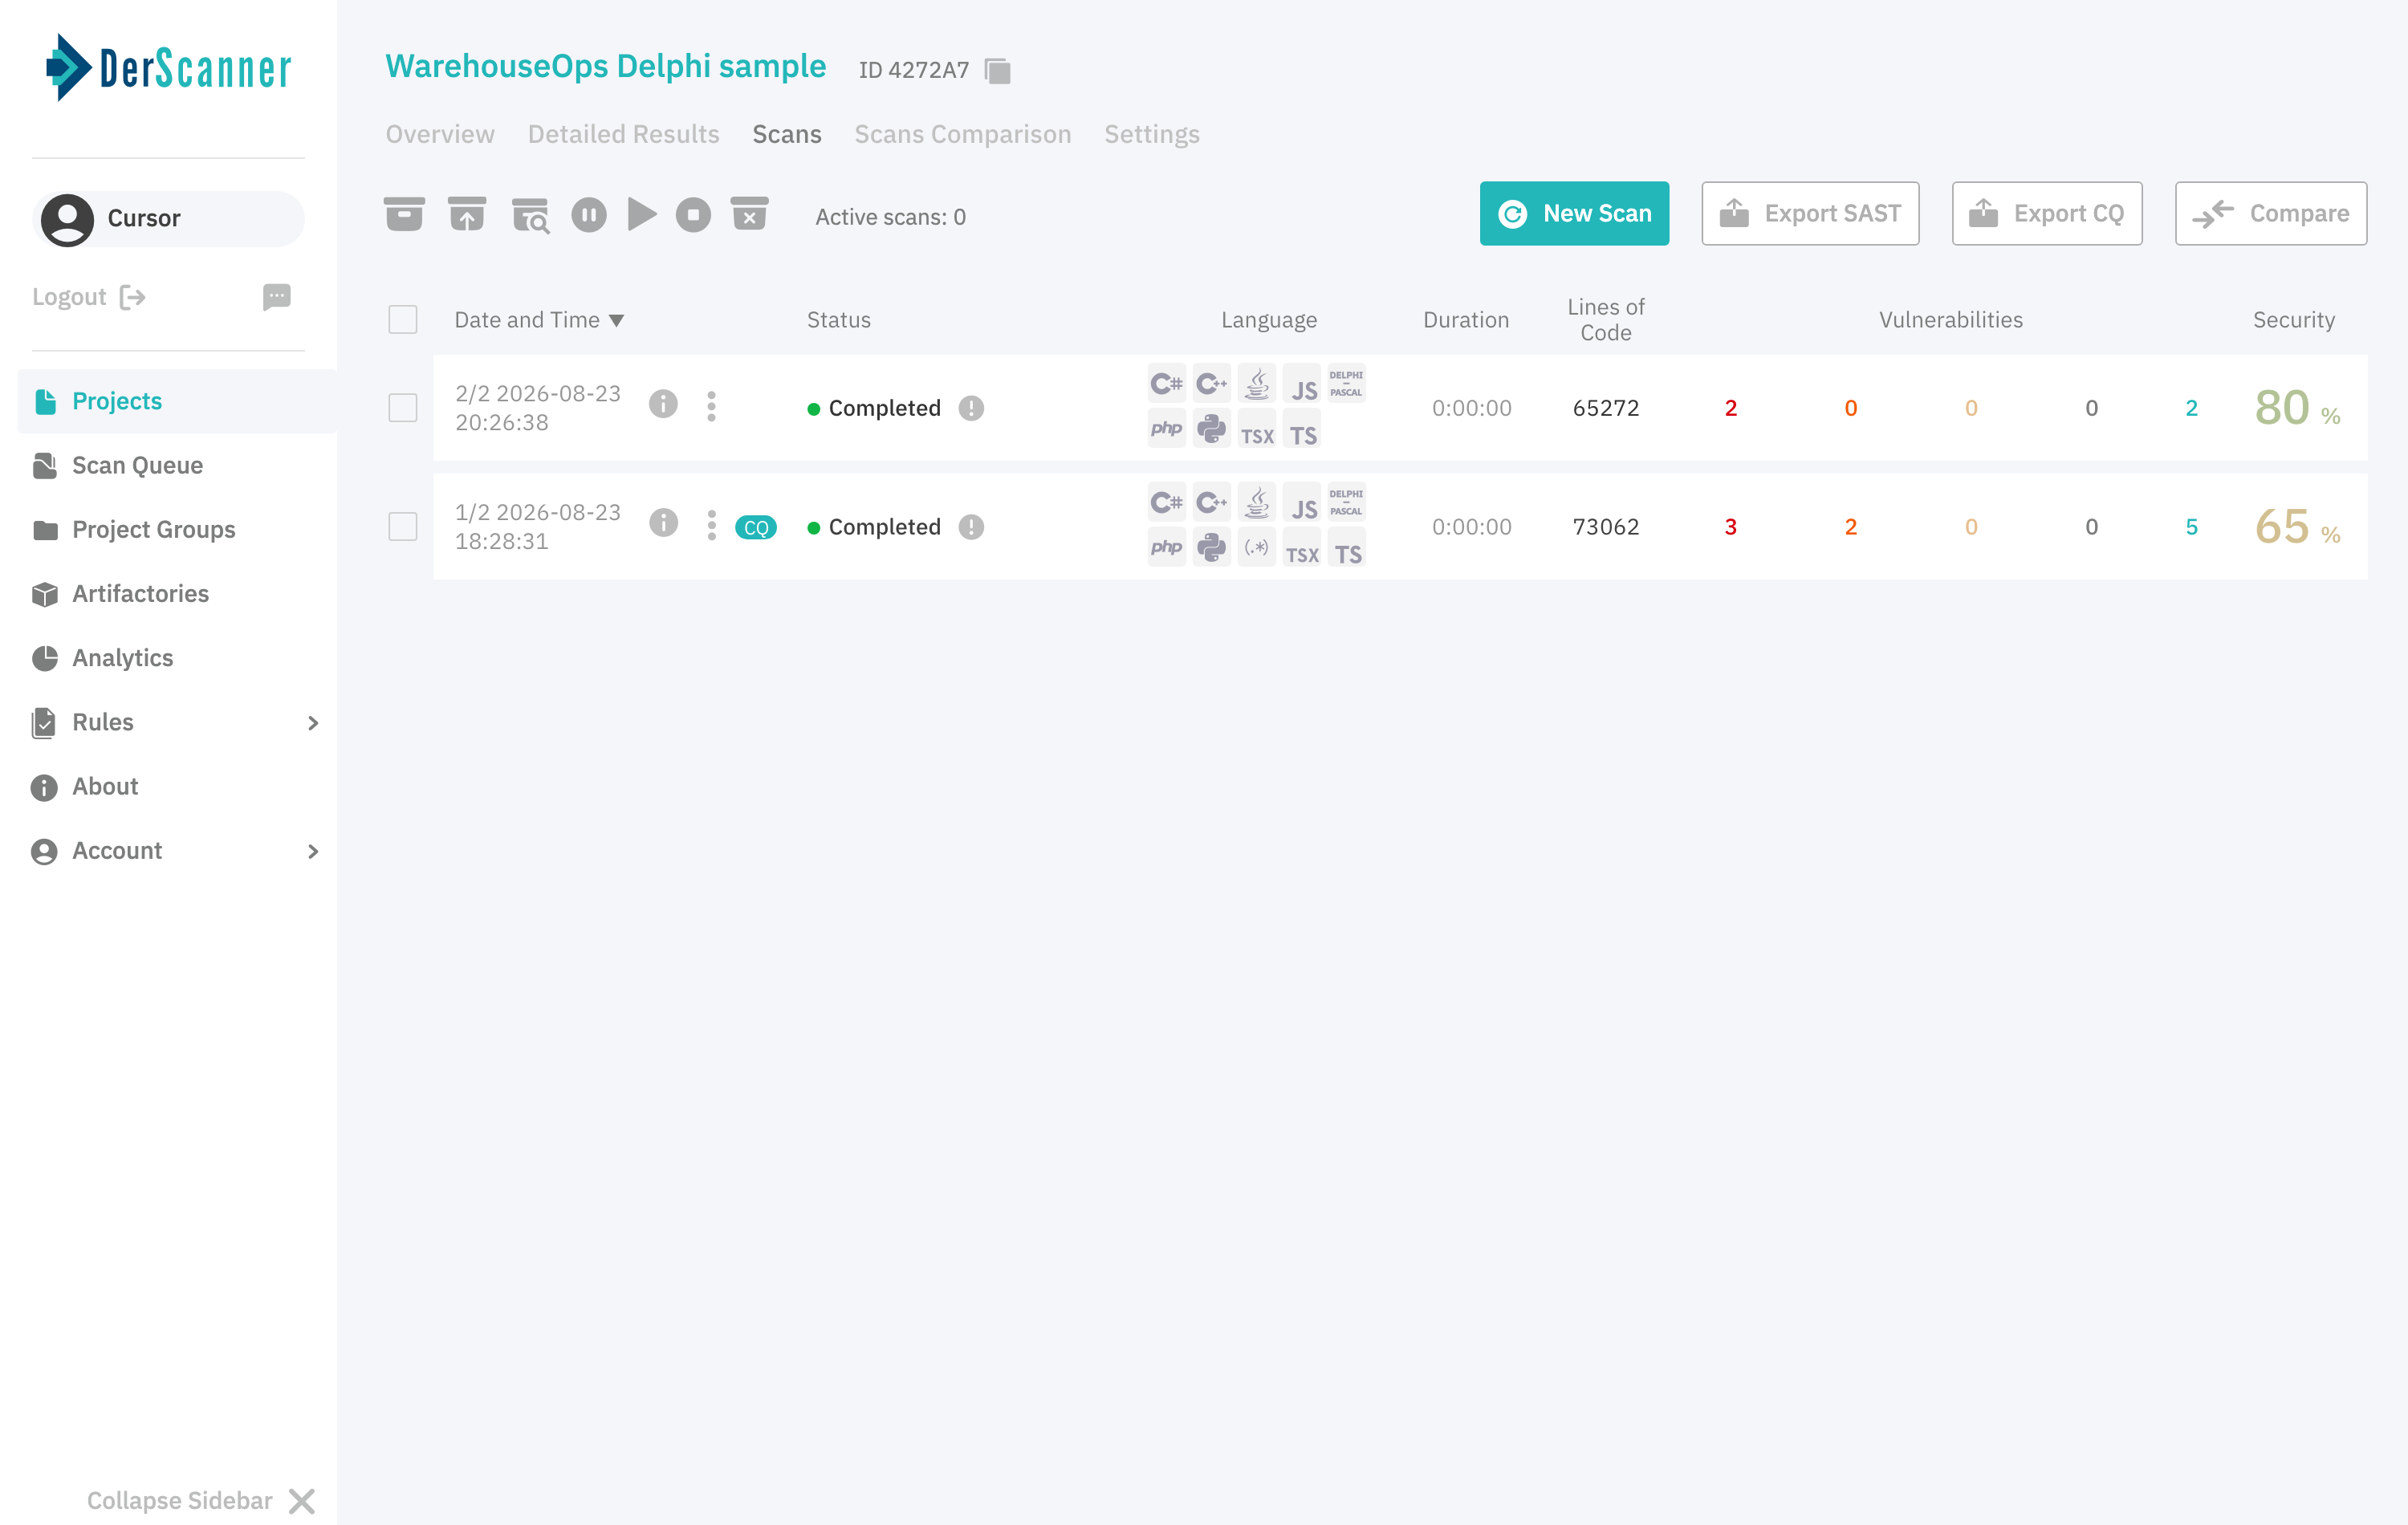
Task: Click status warning icon for scan 1/2
Action: tap(971, 527)
